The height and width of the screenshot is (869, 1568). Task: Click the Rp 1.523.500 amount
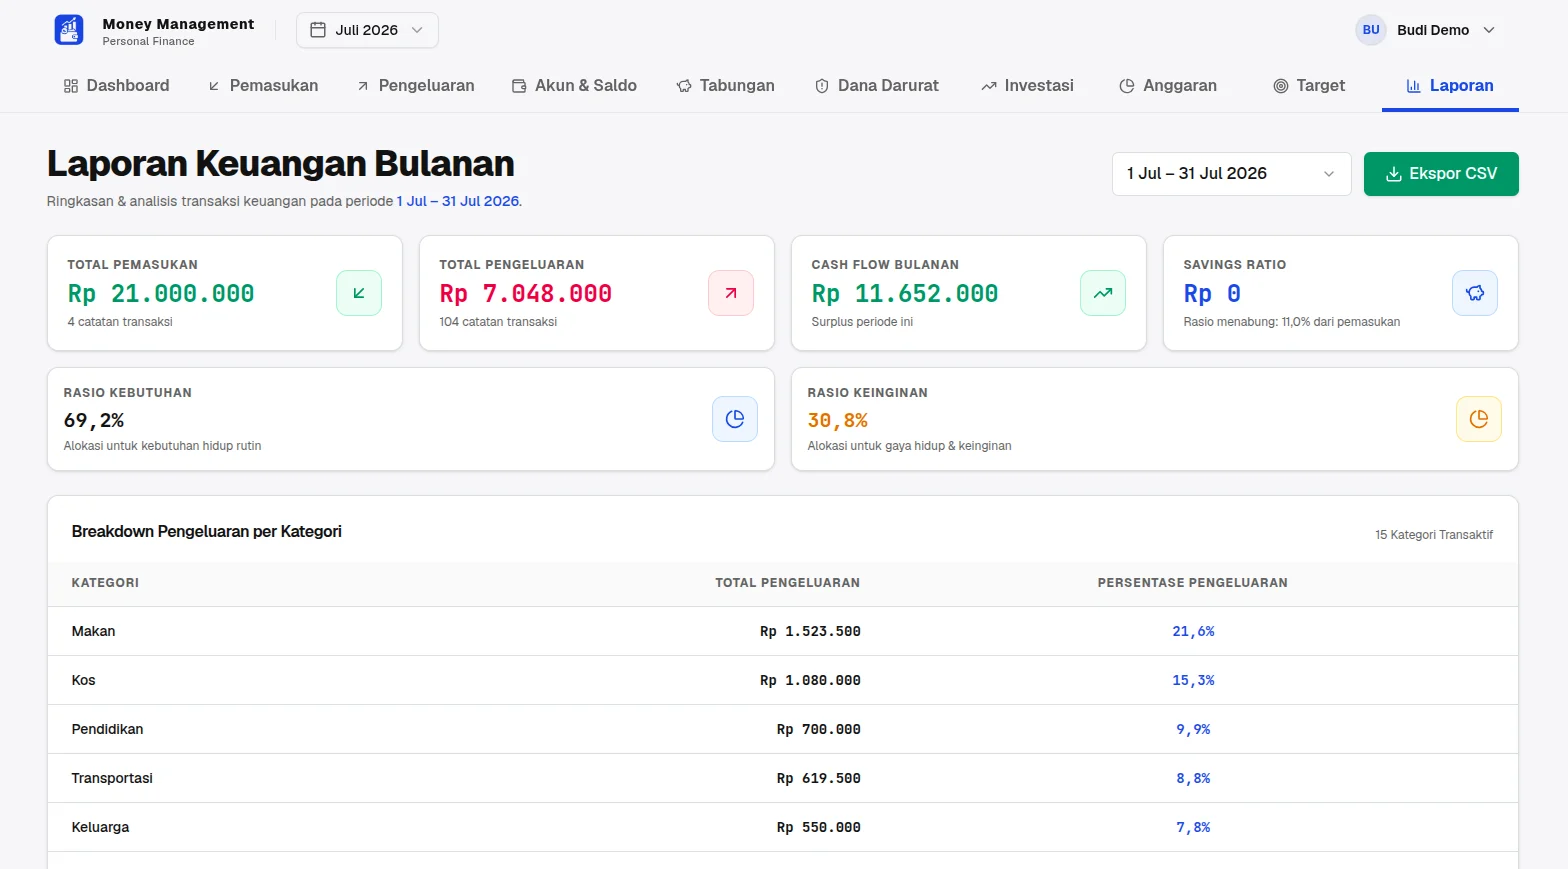810,631
